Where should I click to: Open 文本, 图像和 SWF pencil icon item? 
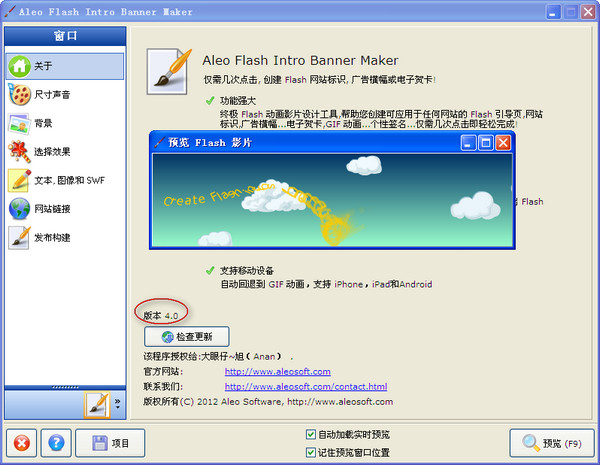click(19, 180)
